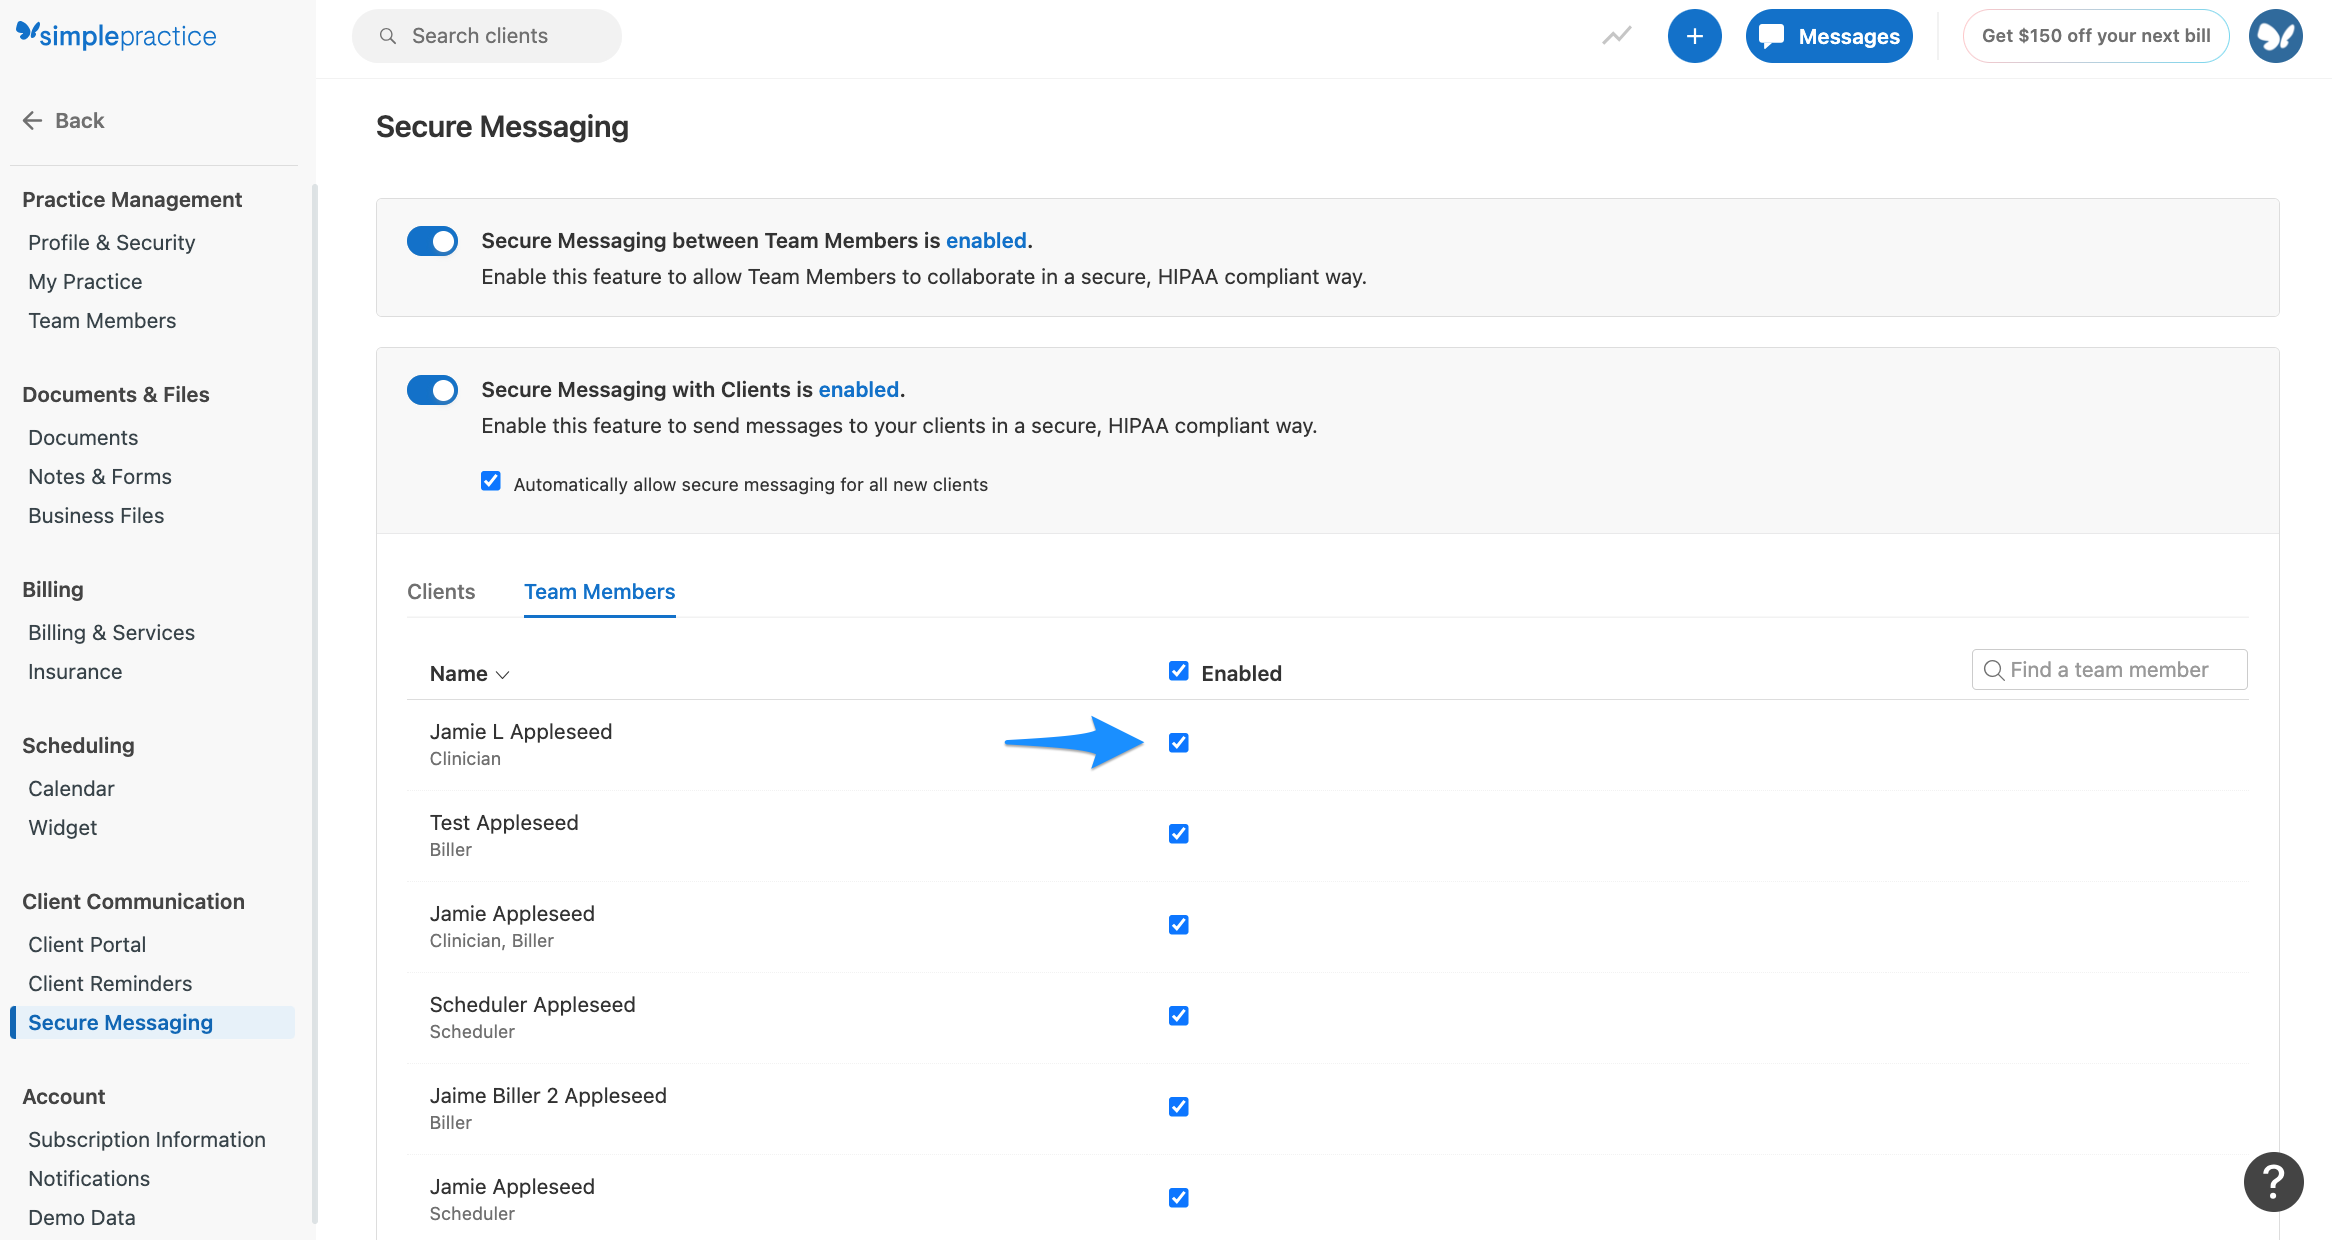This screenshot has width=2332, height=1240.
Task: Click the magnifier in Find a team member
Action: pyautogui.click(x=1994, y=669)
